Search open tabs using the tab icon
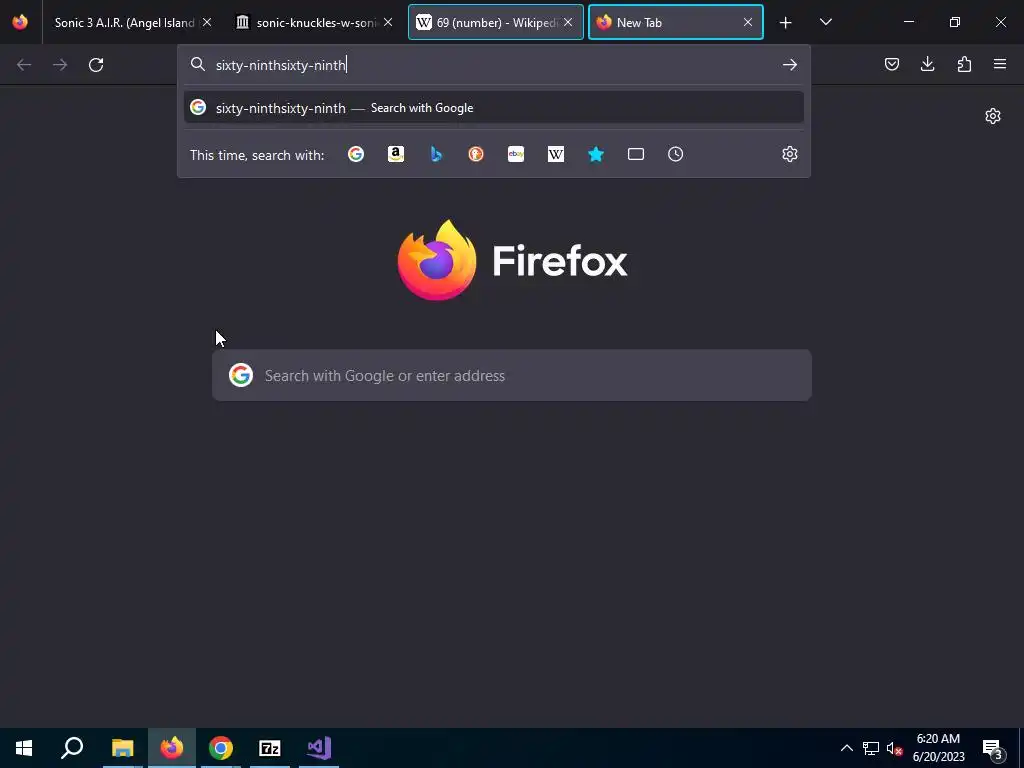The image size is (1024, 768). pos(635,154)
